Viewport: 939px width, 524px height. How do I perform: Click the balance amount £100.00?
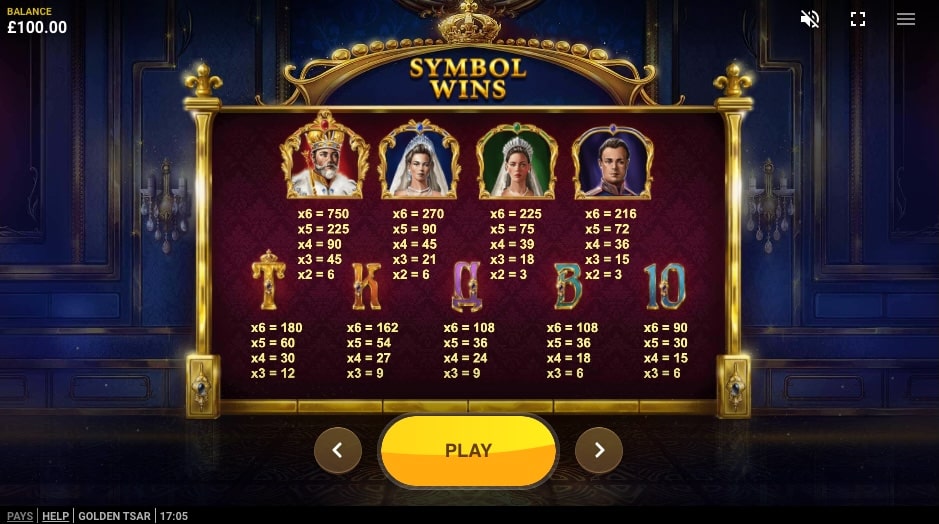point(37,28)
